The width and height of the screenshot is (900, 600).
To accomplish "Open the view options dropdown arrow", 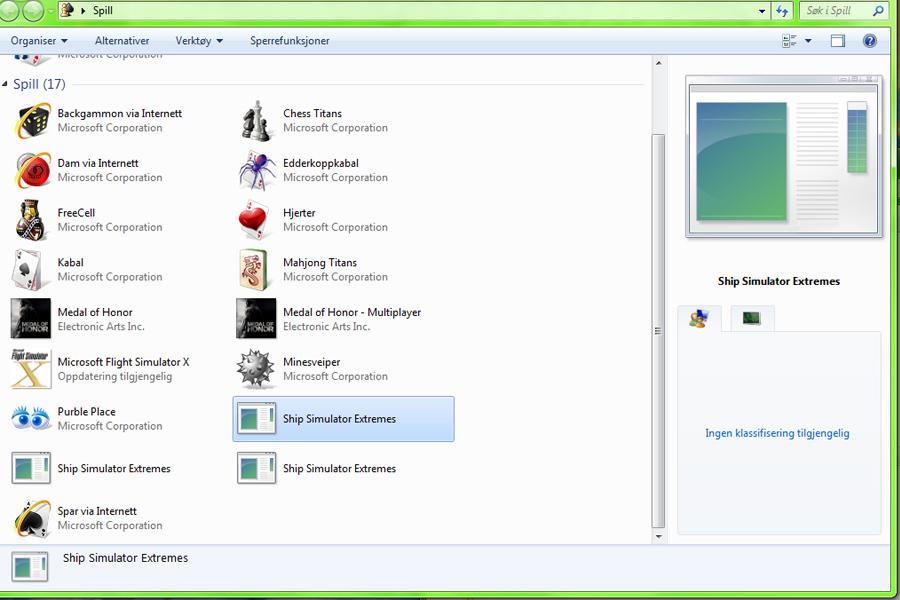I will click(x=808, y=41).
